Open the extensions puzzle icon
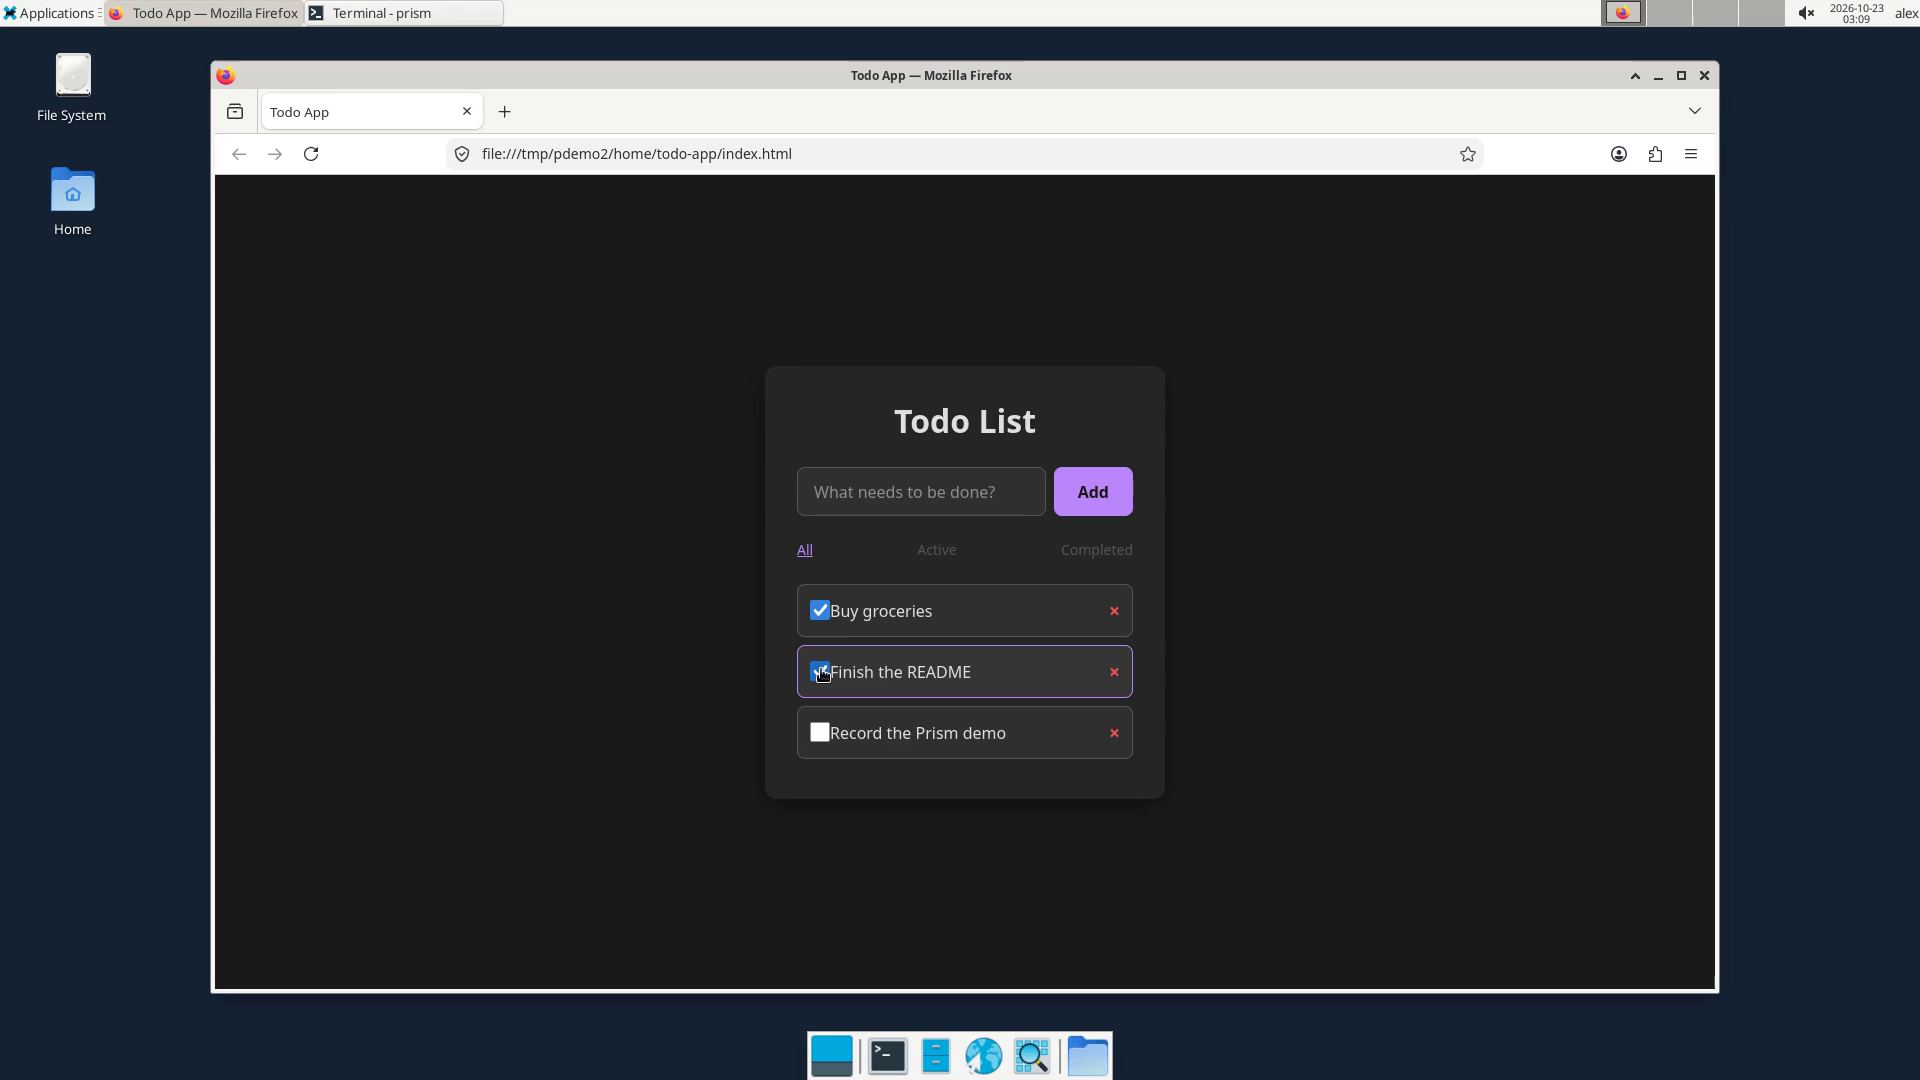1920x1080 pixels. (1655, 154)
